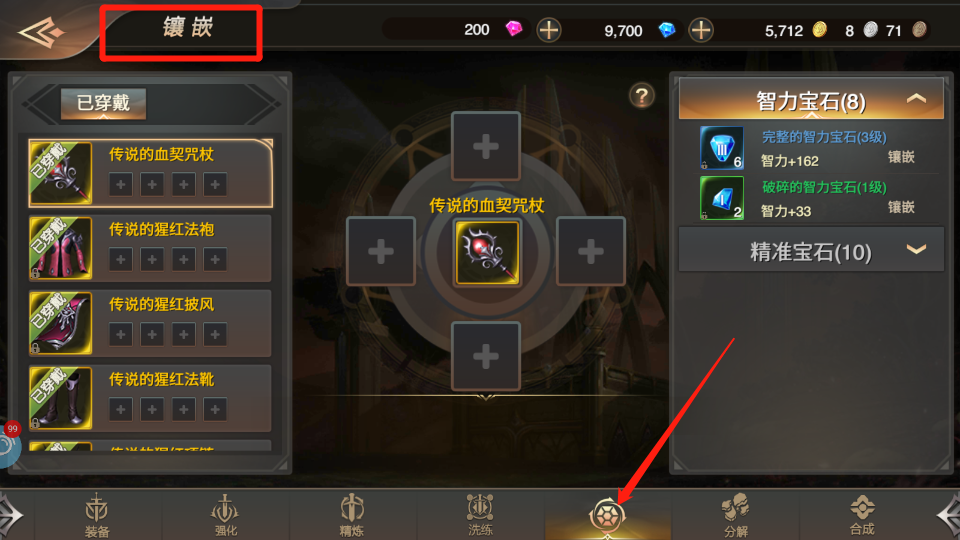The width and height of the screenshot is (960, 540).
Task: Go to the 合成 tab
Action: point(862,516)
